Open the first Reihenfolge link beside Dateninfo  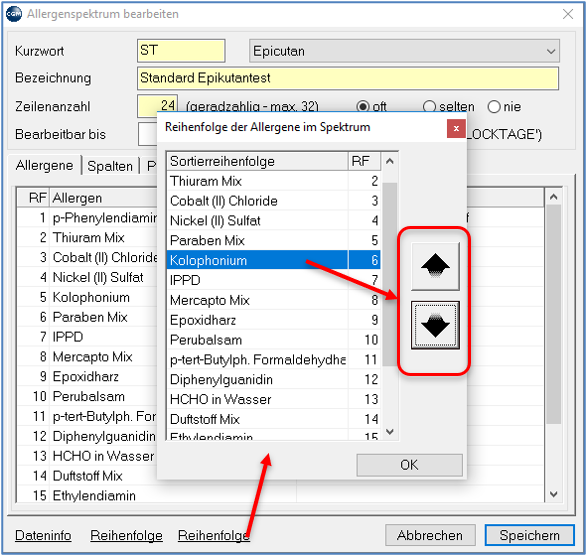click(x=127, y=535)
